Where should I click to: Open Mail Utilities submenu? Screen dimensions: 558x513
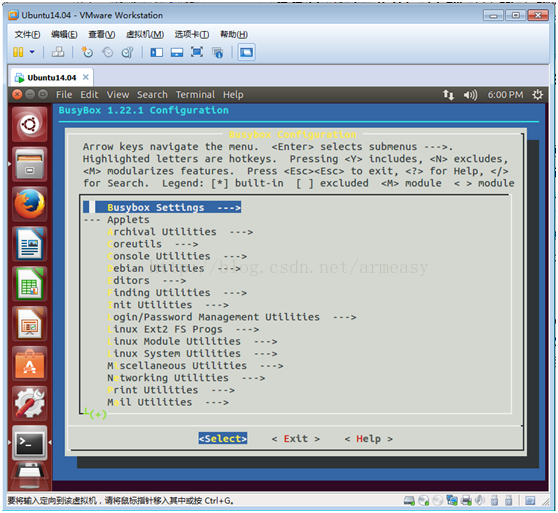tap(168, 402)
